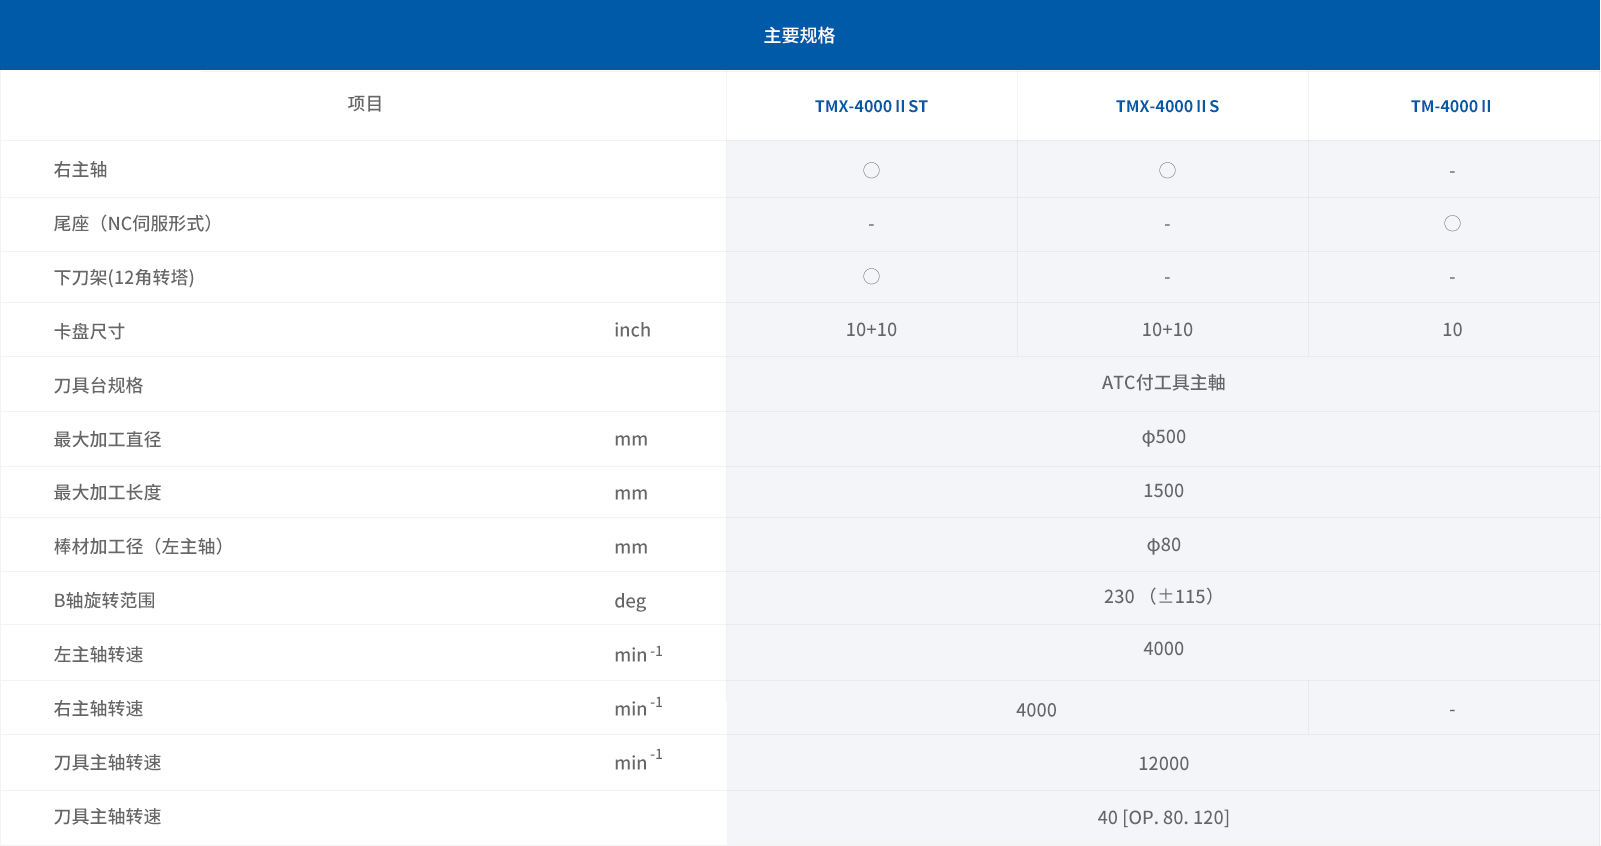Select the φ80 value

point(1163,545)
